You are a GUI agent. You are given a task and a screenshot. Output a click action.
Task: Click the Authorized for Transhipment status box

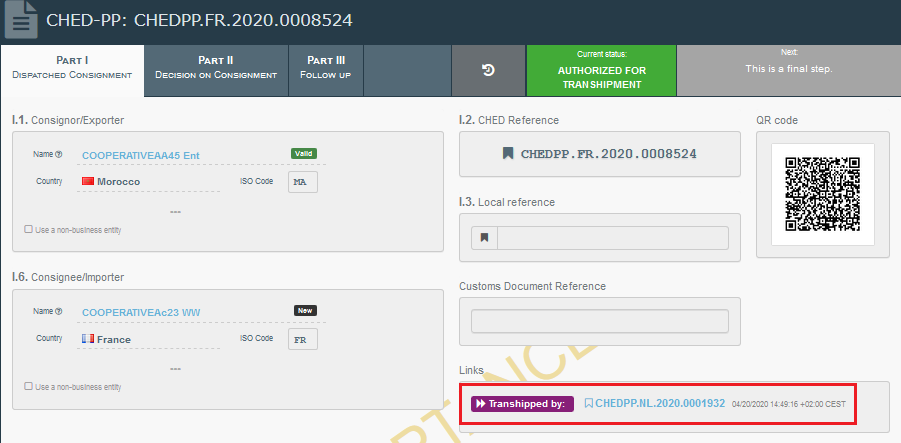pyautogui.click(x=602, y=70)
